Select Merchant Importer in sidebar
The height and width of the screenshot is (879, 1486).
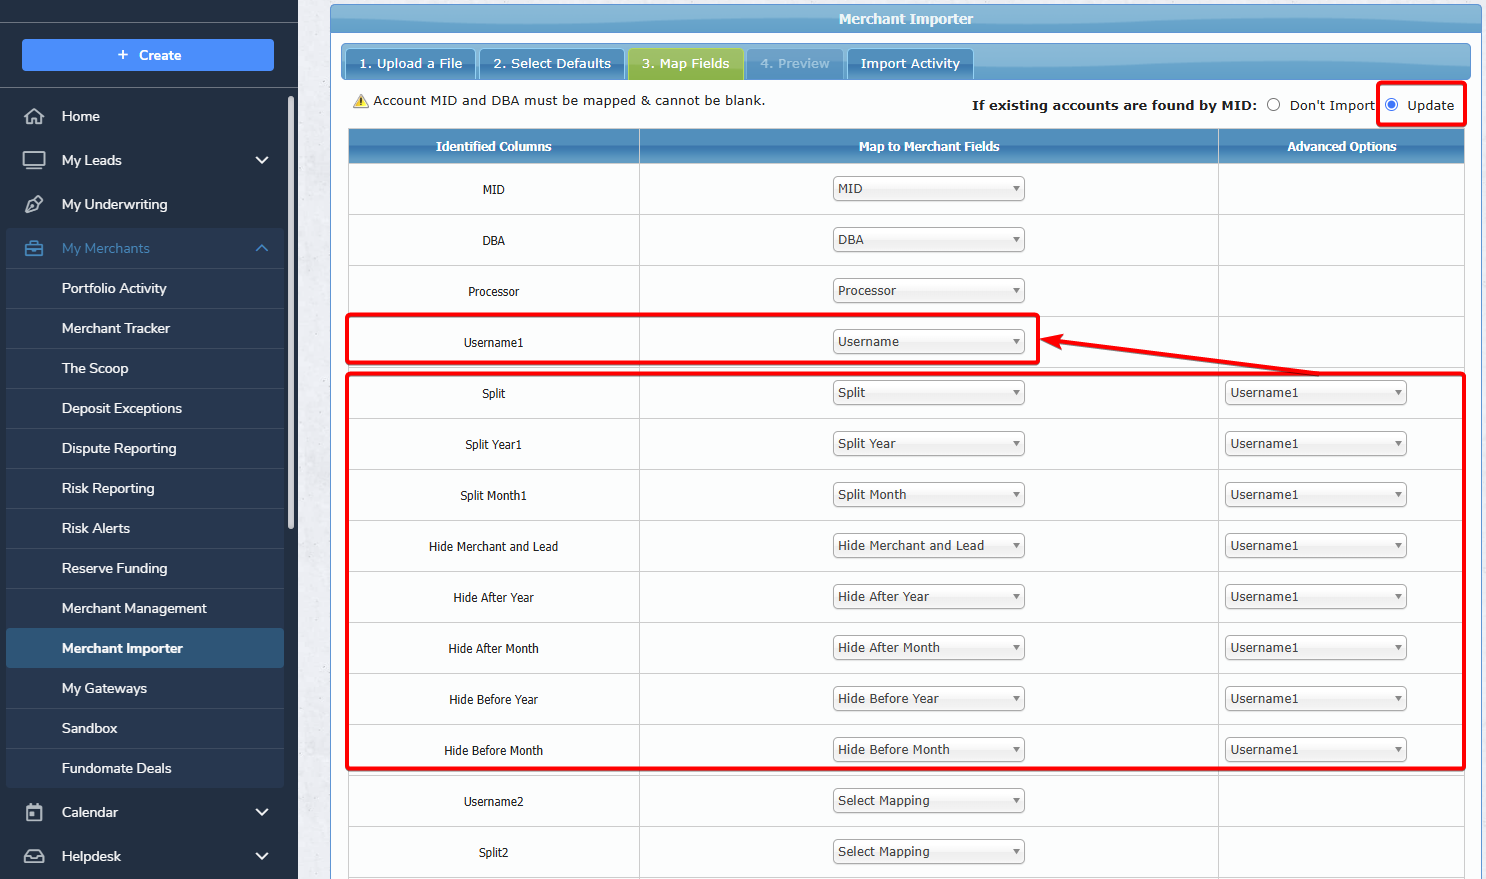point(145,648)
